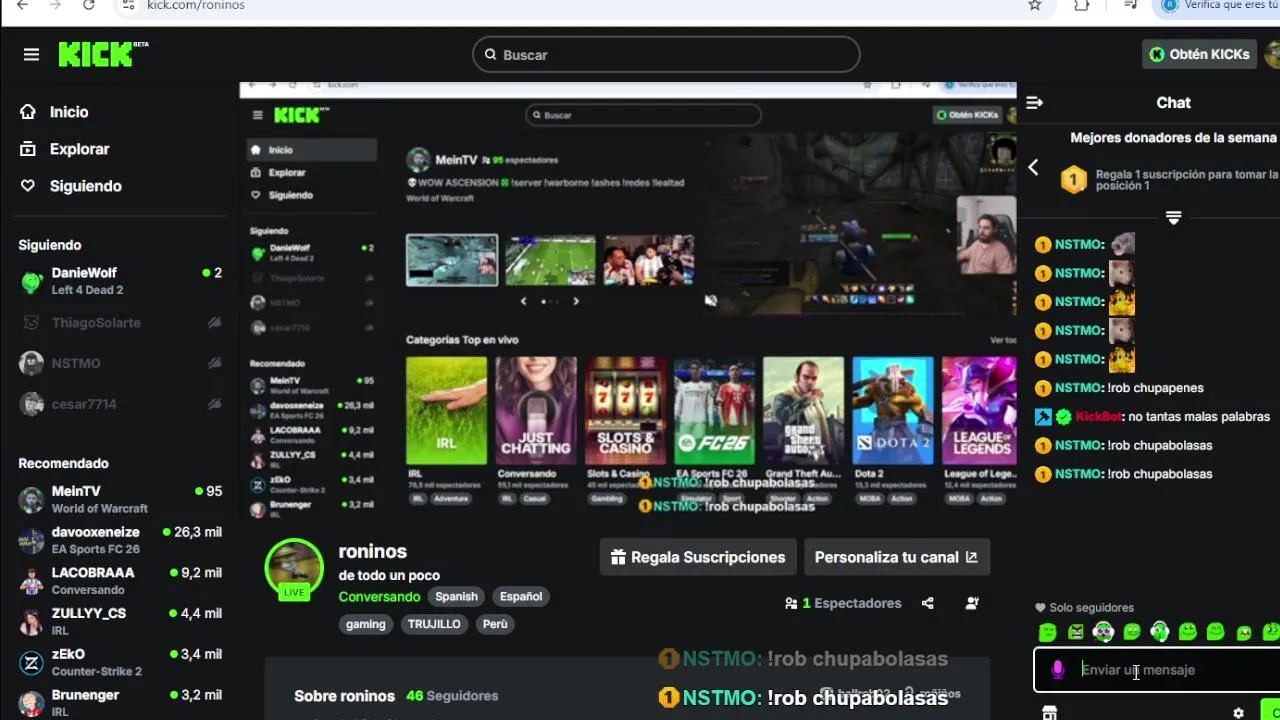Select the TRUJILLO tag

[434, 624]
